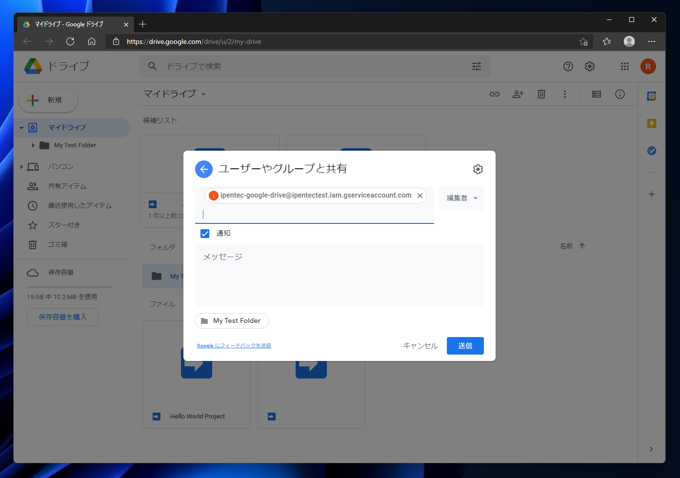Image resolution: width=680 pixels, height=478 pixels.
Task: Click into the メッセージ text area
Action: (x=339, y=275)
